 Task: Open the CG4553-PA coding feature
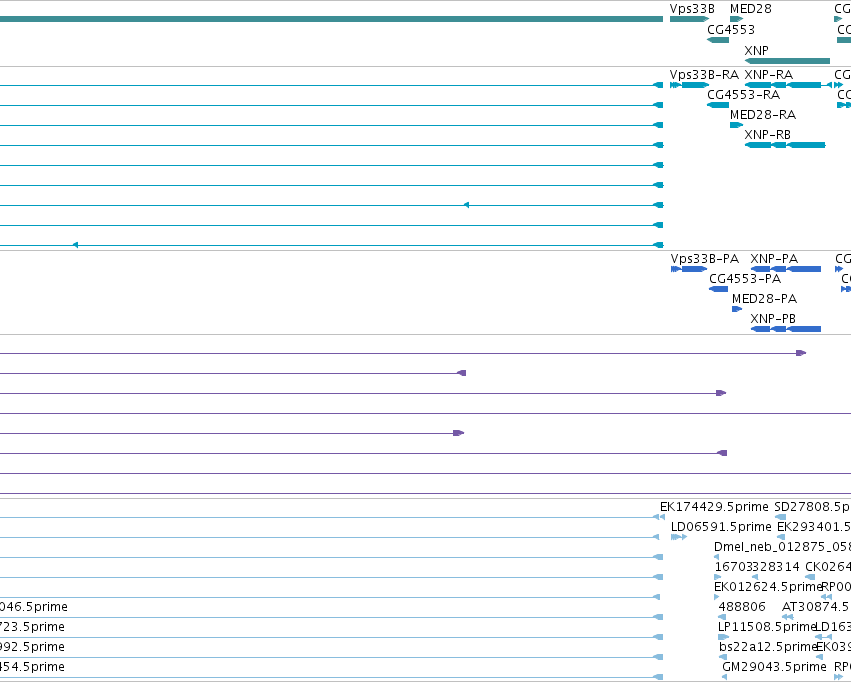pos(719,289)
